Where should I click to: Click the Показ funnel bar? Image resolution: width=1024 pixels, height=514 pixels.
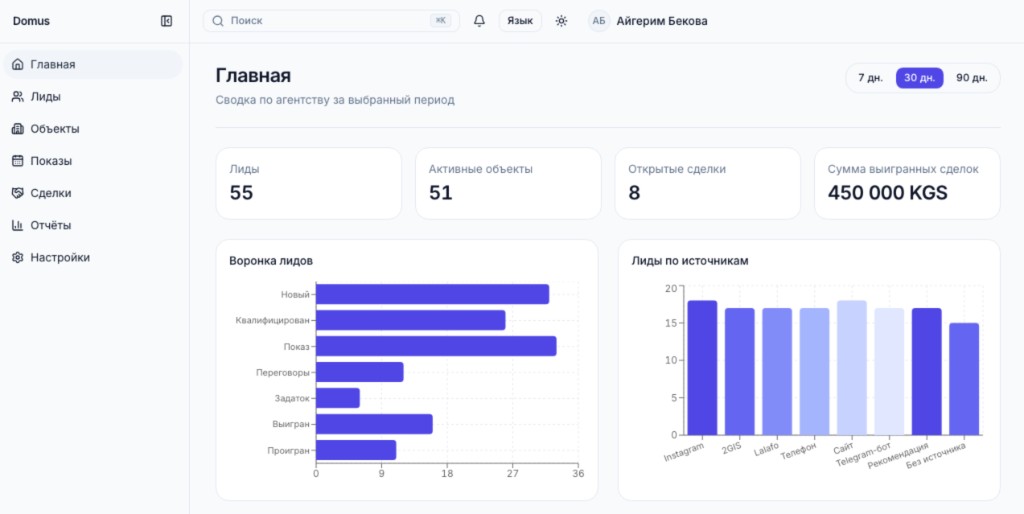click(436, 346)
